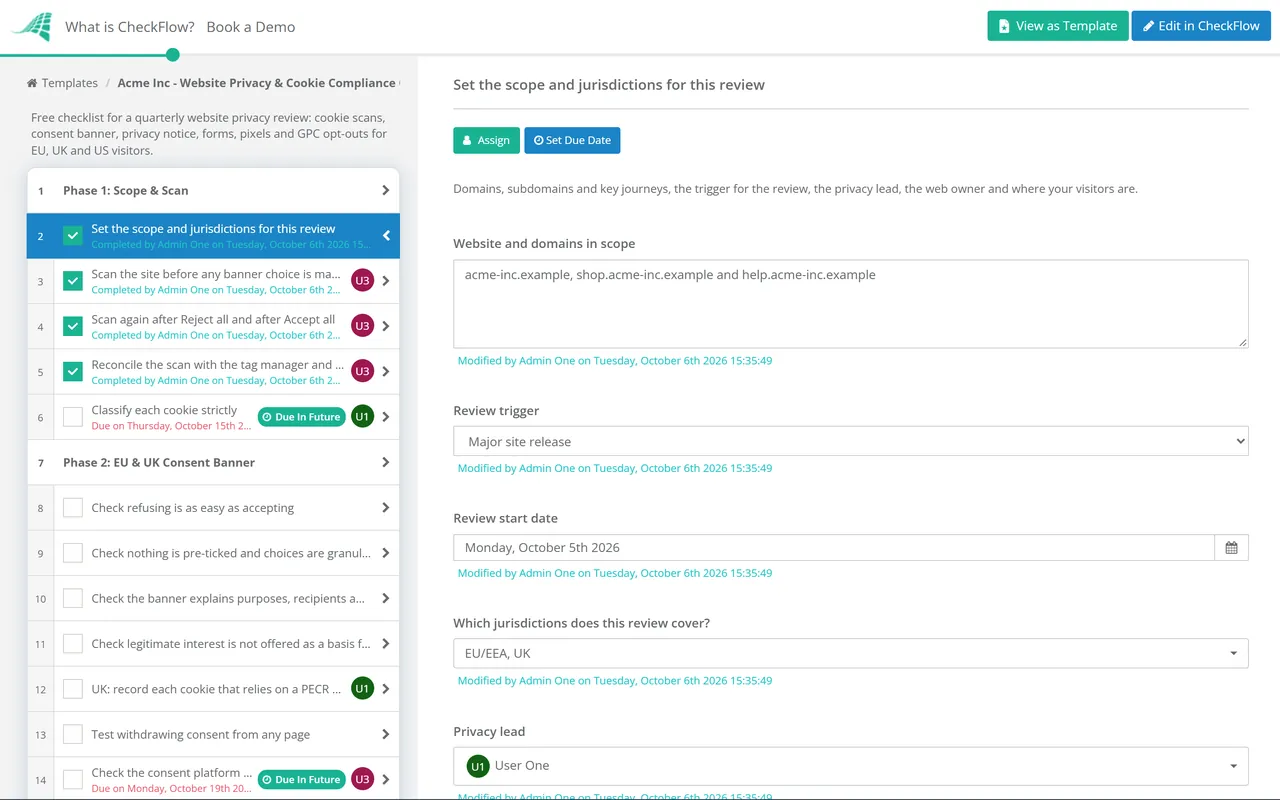Open the Review trigger dropdown
1280x800 pixels.
(851, 441)
